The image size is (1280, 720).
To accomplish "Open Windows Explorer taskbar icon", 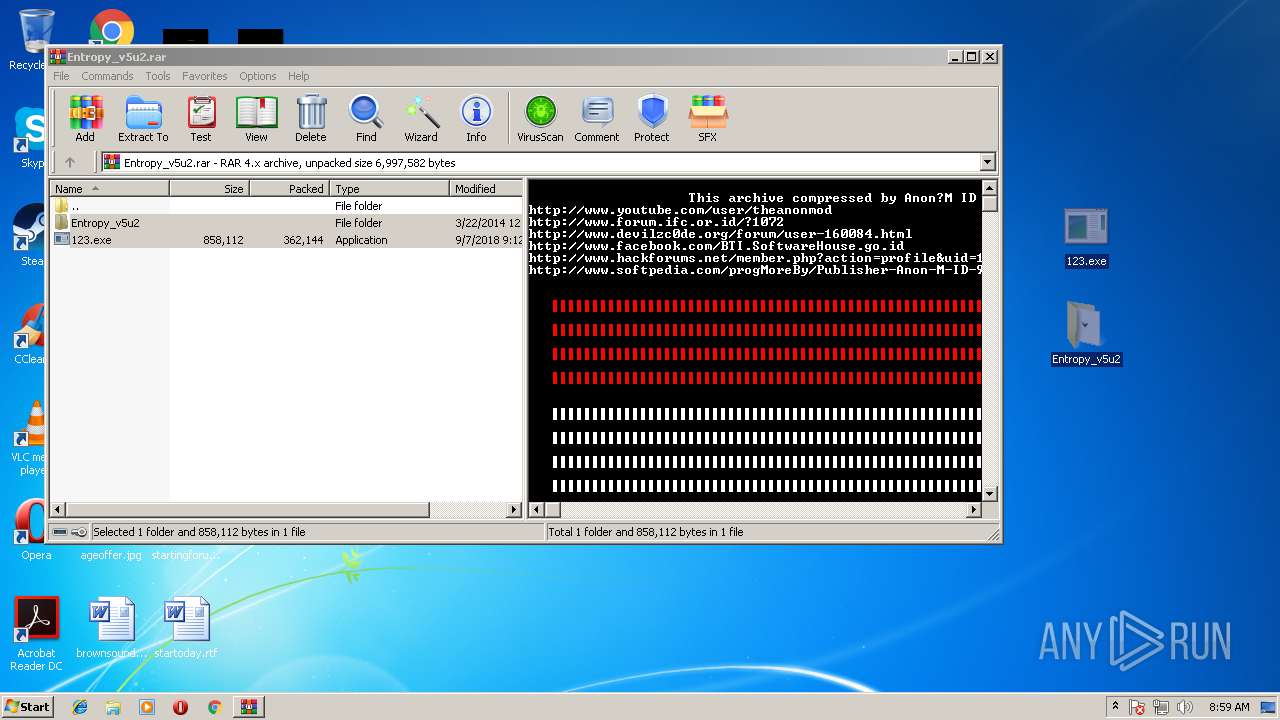I will (x=113, y=707).
